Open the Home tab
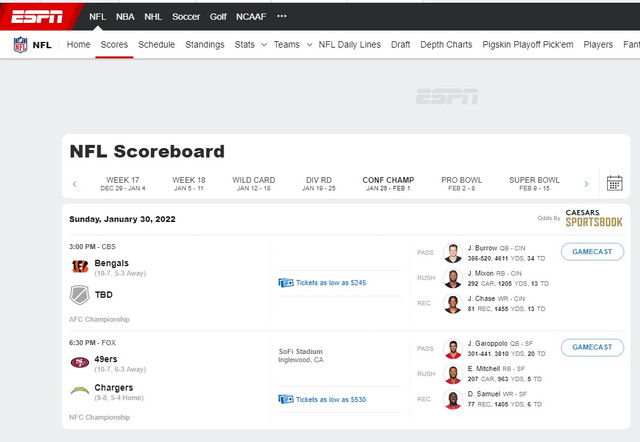Screen dimensions: 640x442 pos(78,44)
